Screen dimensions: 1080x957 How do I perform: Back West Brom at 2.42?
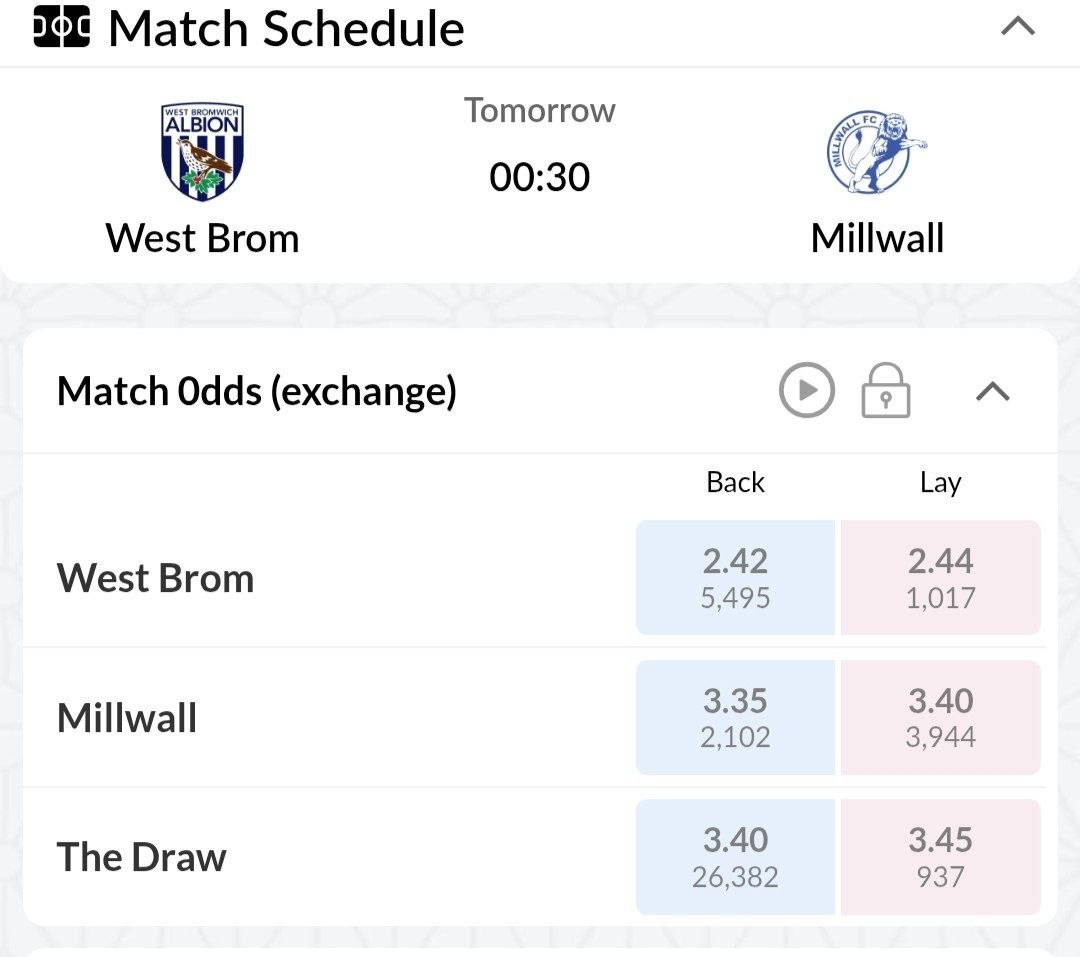[x=735, y=578]
